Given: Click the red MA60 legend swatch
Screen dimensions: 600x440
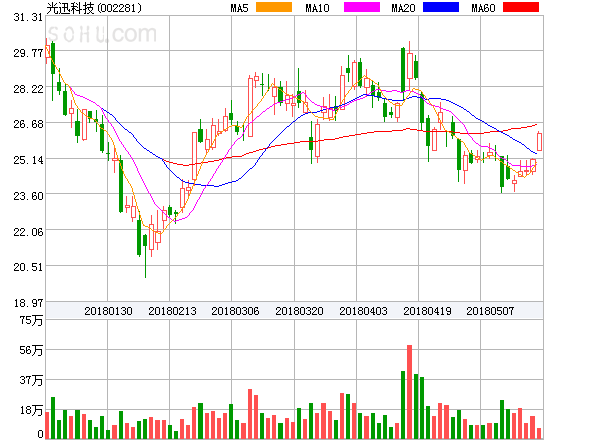Looking at the screenshot, I should point(519,8).
